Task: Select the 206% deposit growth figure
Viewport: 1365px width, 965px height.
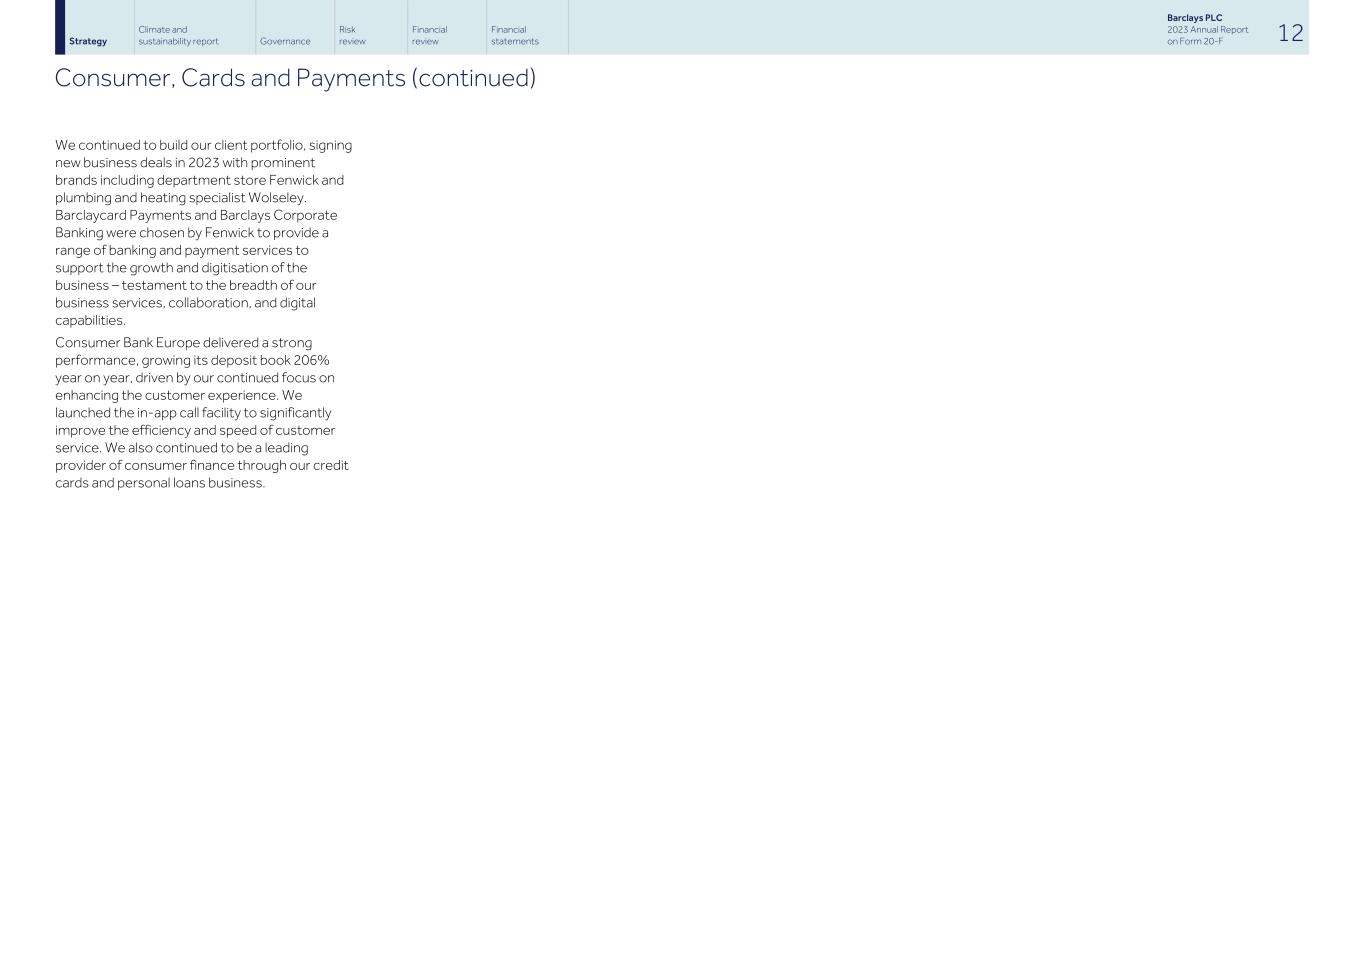Action: point(310,360)
